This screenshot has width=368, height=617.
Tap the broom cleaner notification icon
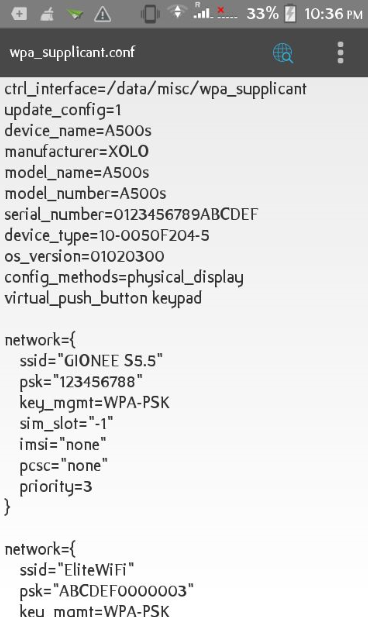(47, 15)
